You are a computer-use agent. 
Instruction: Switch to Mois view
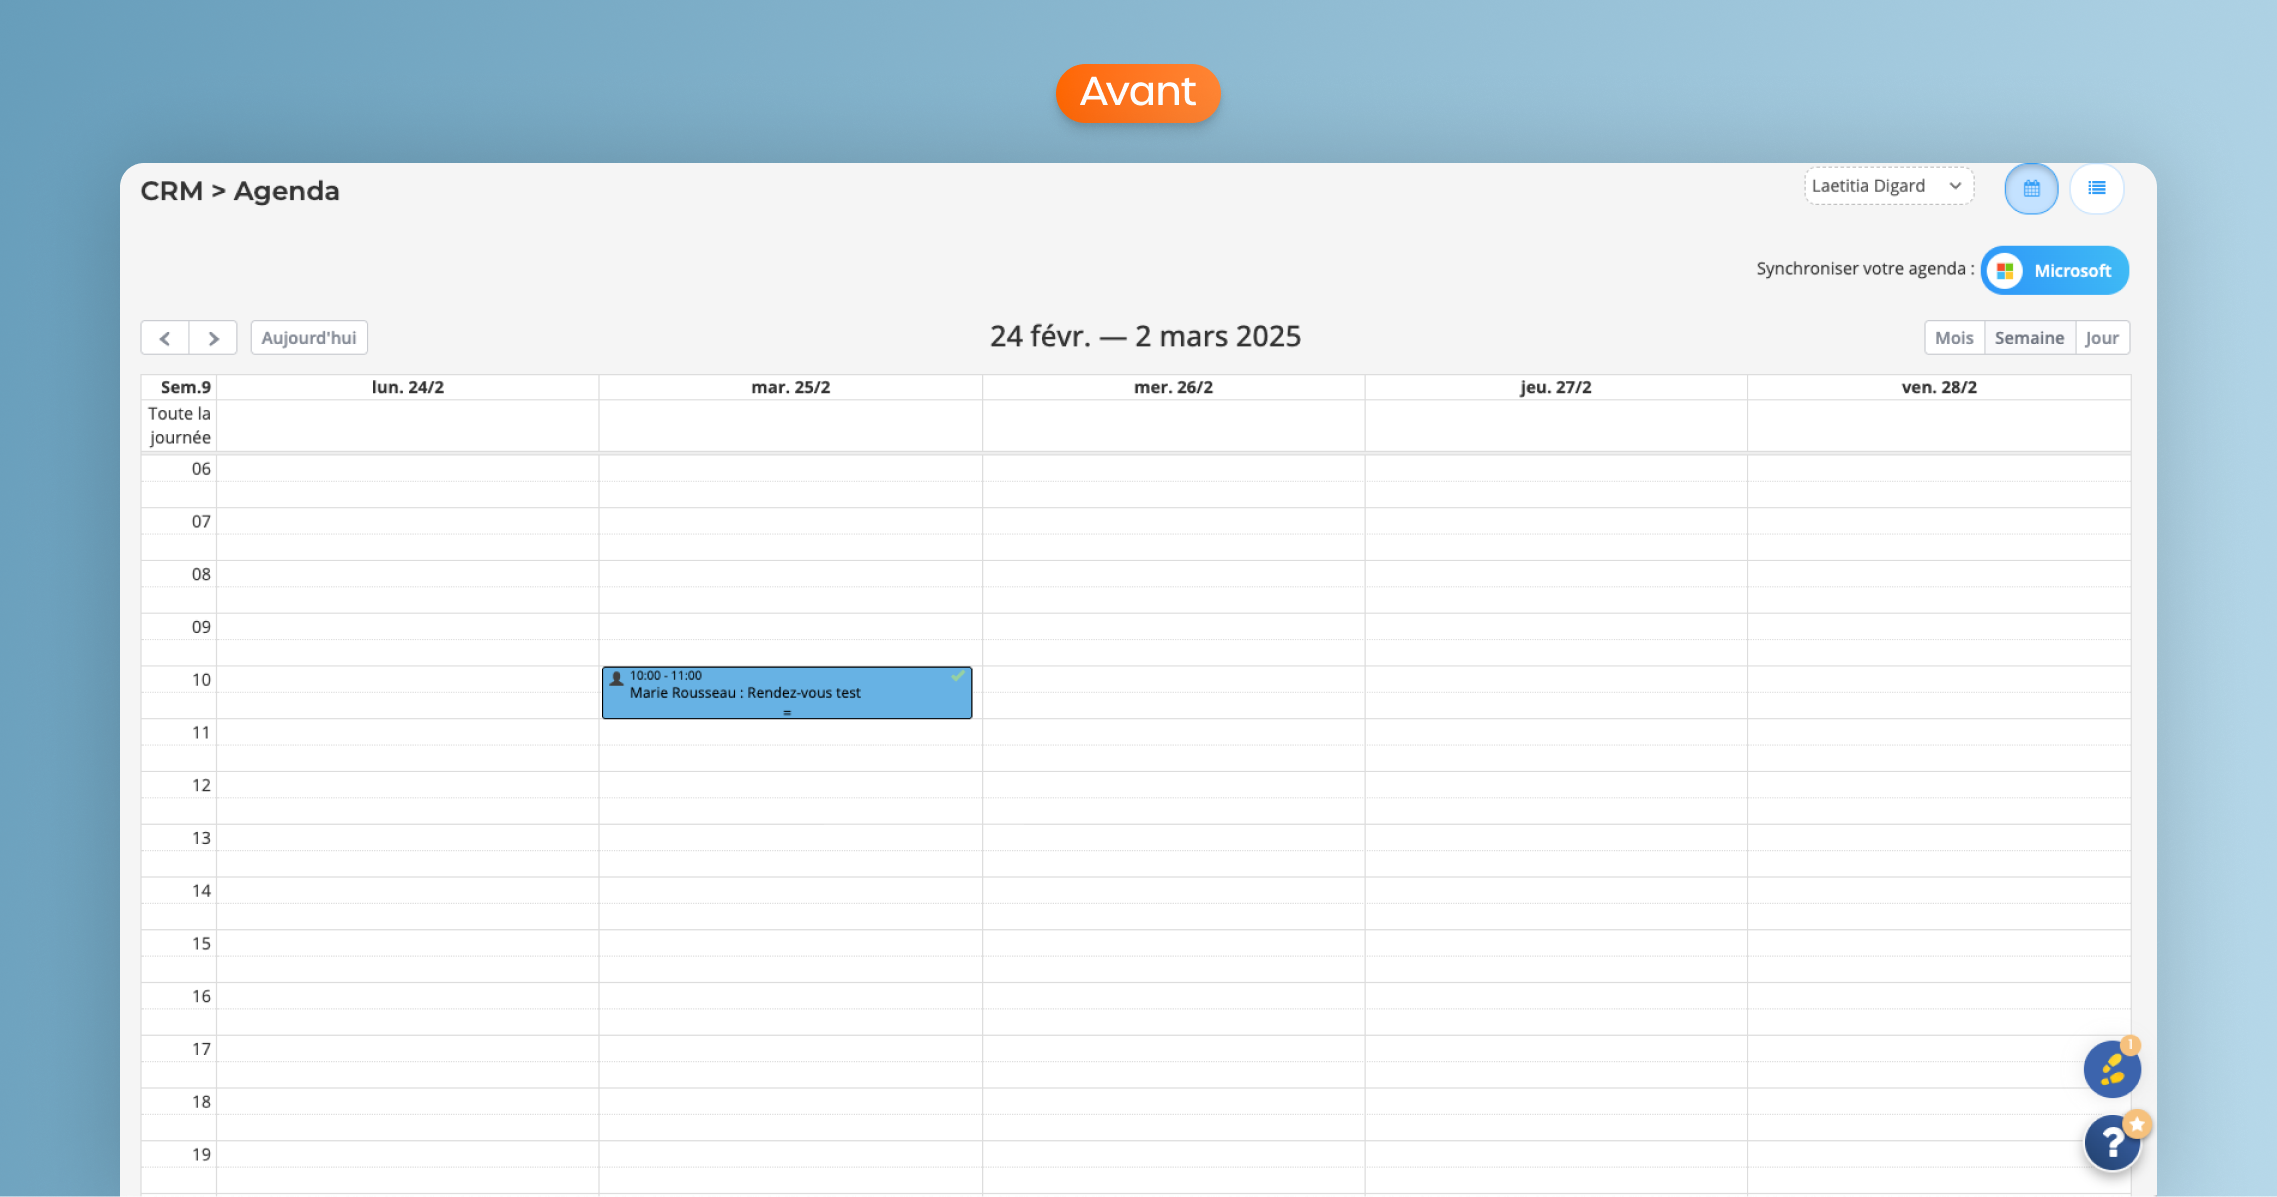(1954, 338)
